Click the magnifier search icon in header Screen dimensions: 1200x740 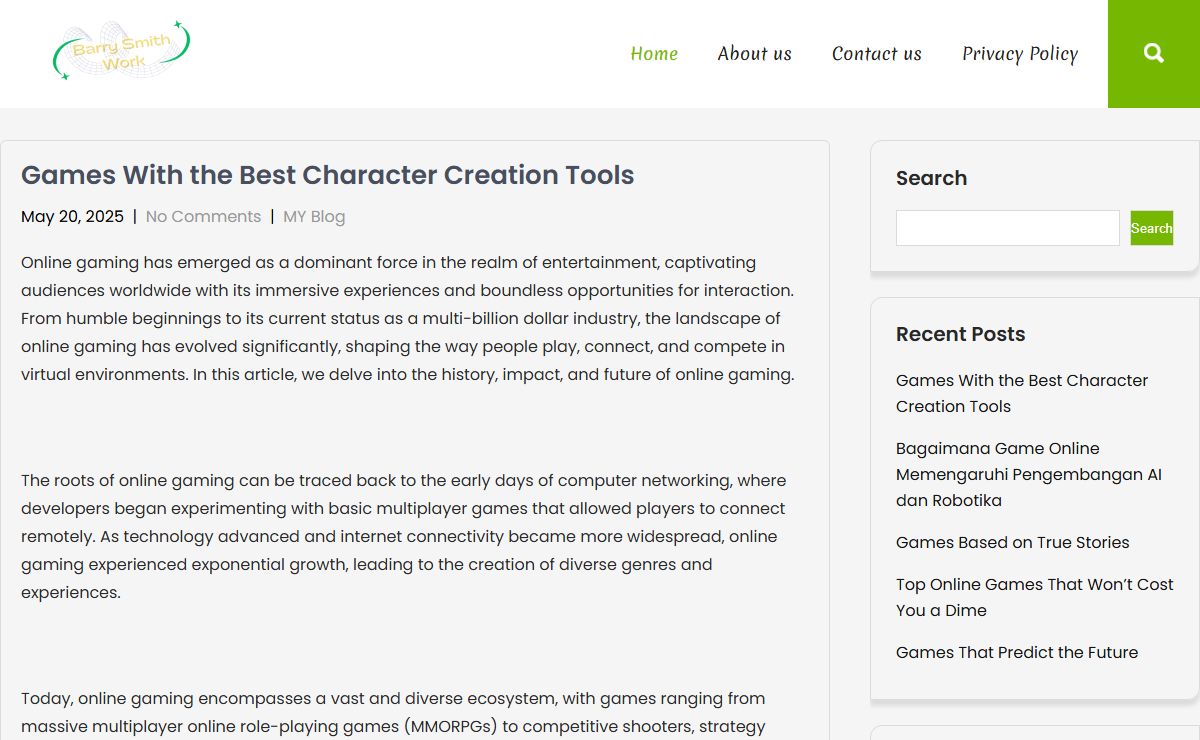tap(1154, 53)
